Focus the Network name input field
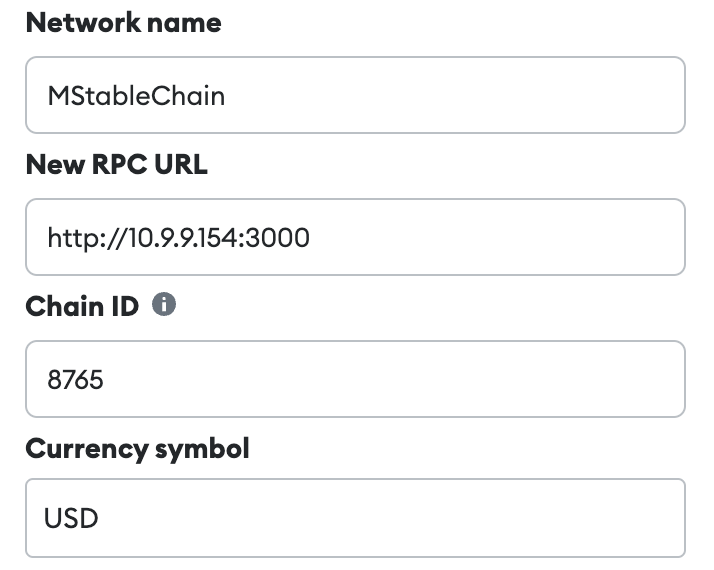 (x=355, y=95)
